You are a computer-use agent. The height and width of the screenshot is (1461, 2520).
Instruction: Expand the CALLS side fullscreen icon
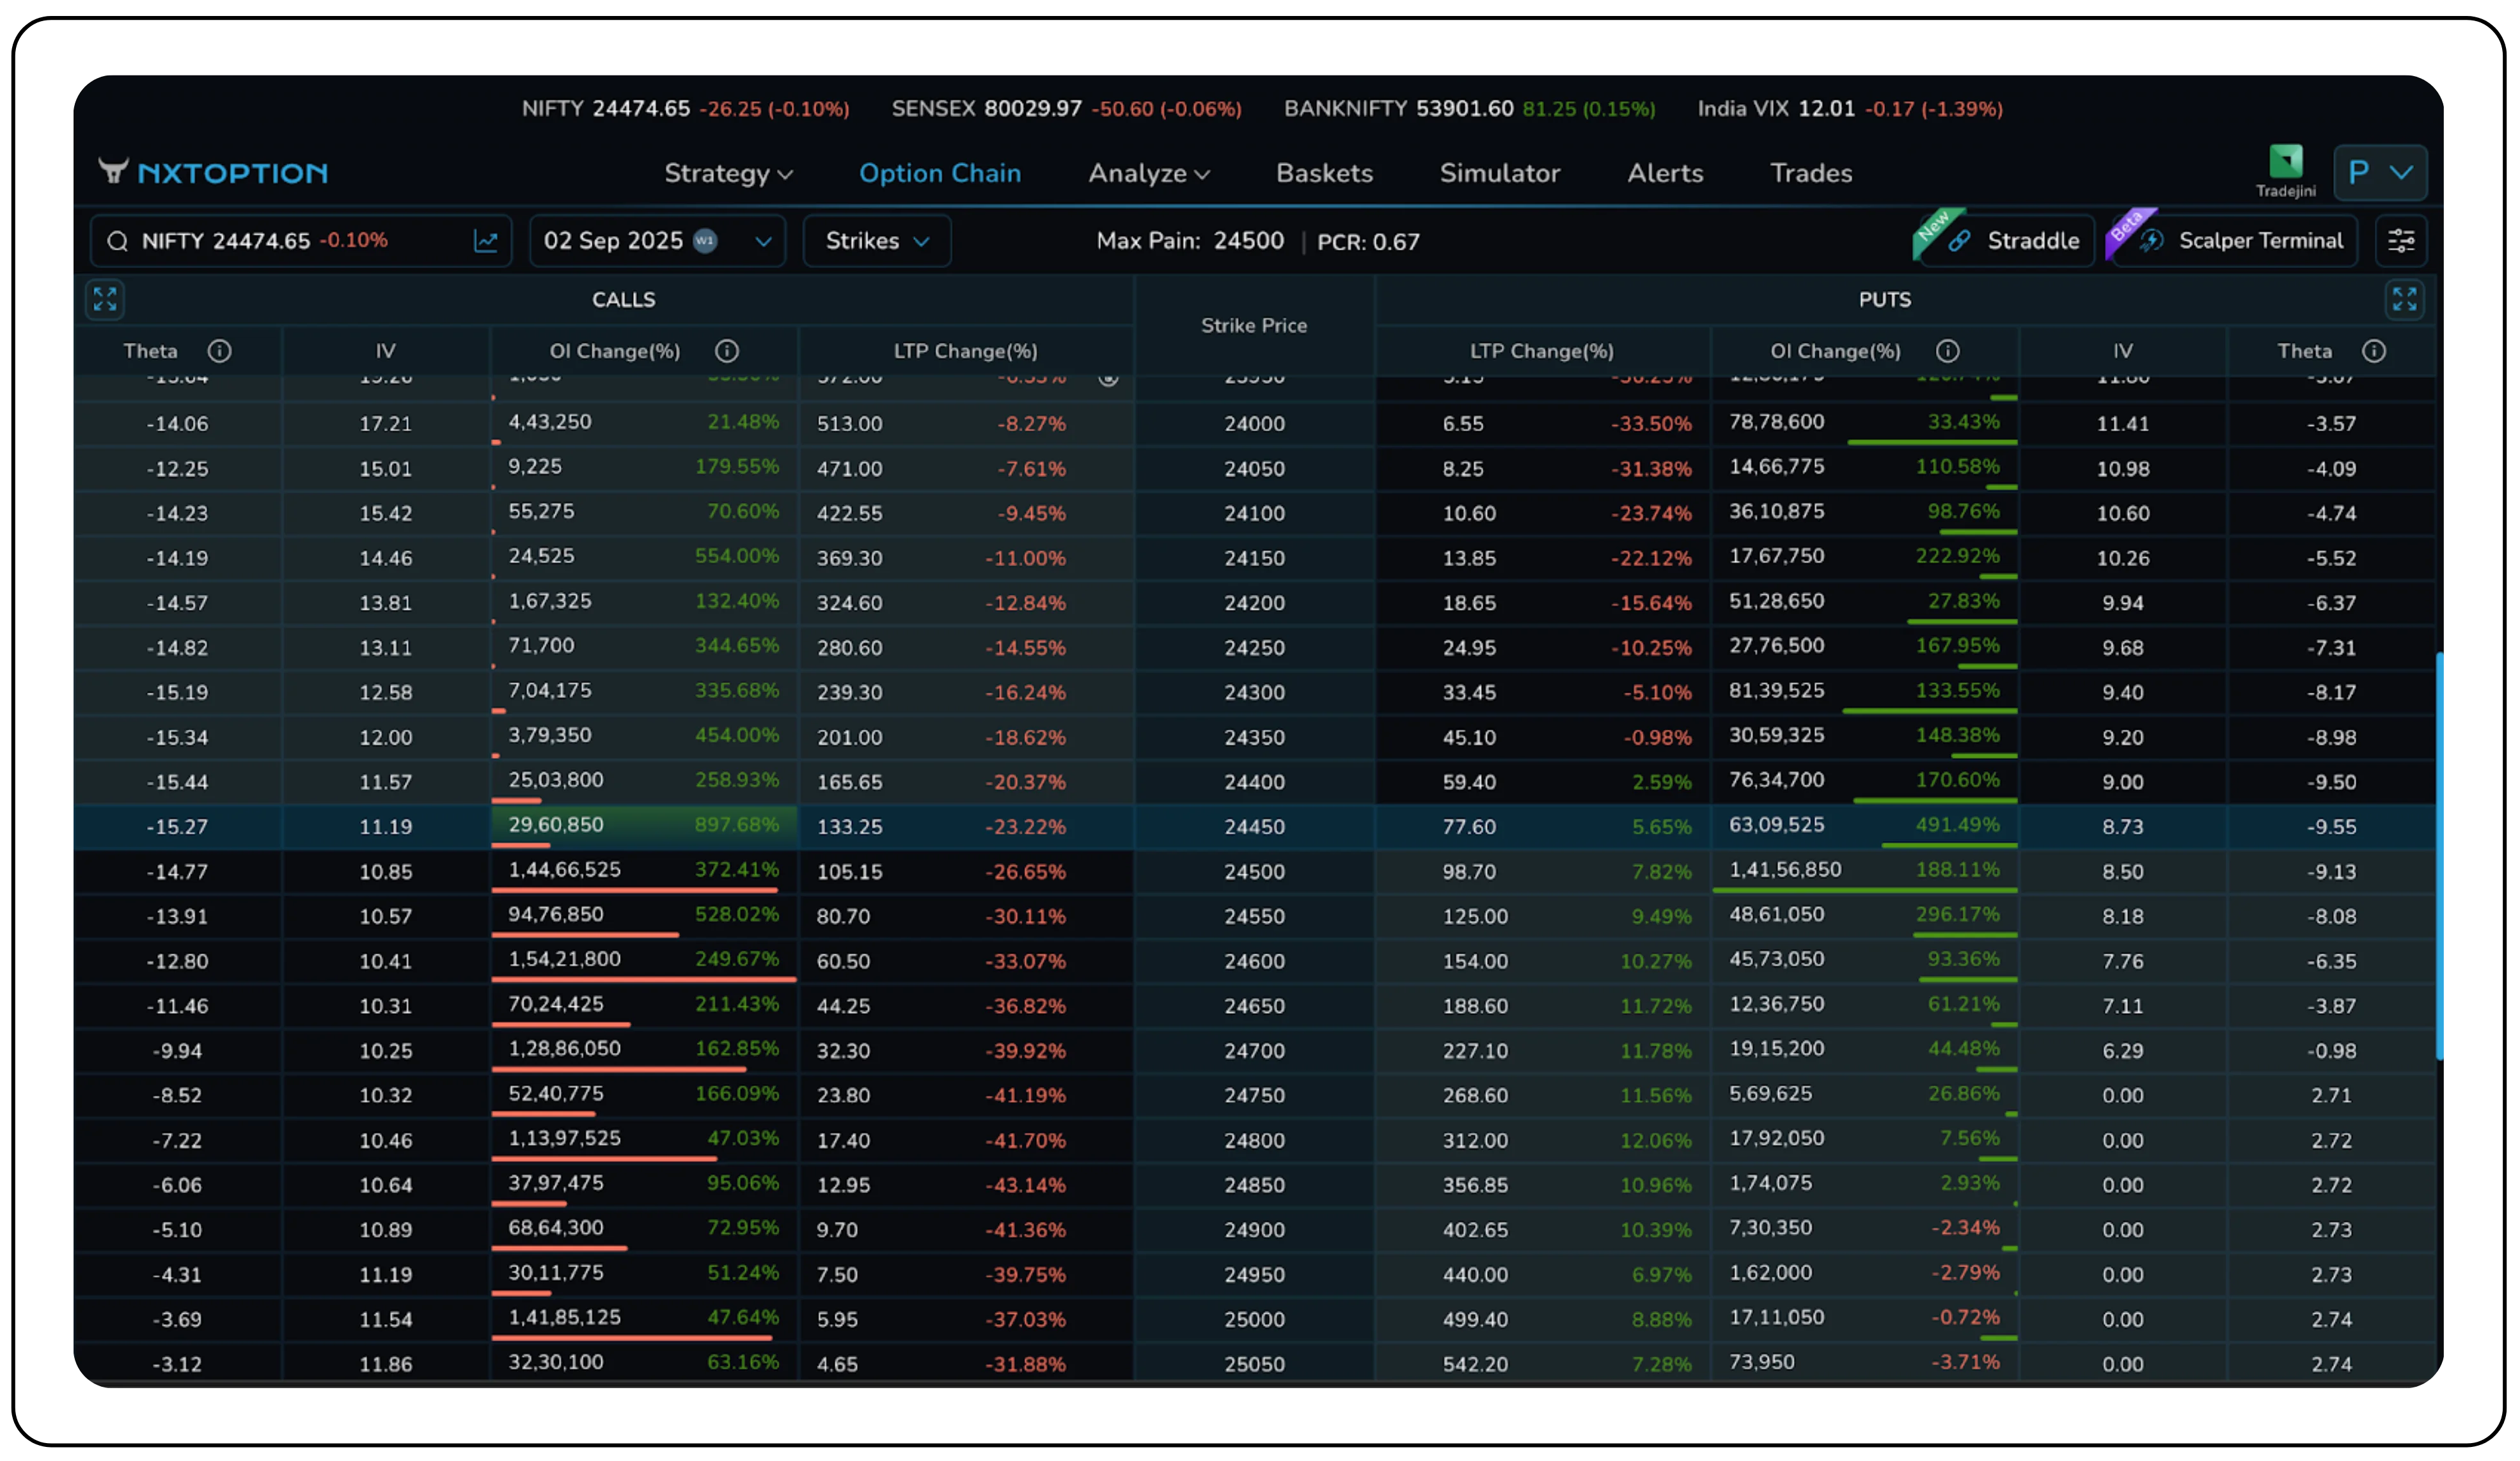coord(105,299)
